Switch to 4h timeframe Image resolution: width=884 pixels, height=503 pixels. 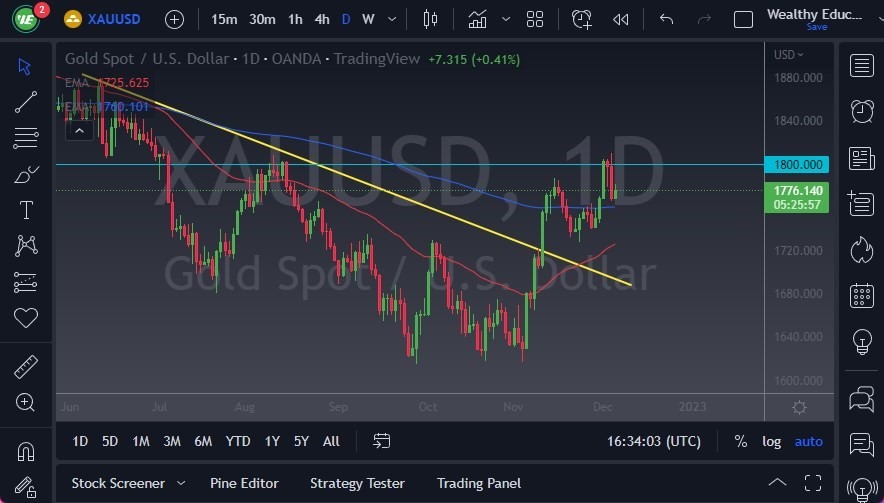pos(322,19)
